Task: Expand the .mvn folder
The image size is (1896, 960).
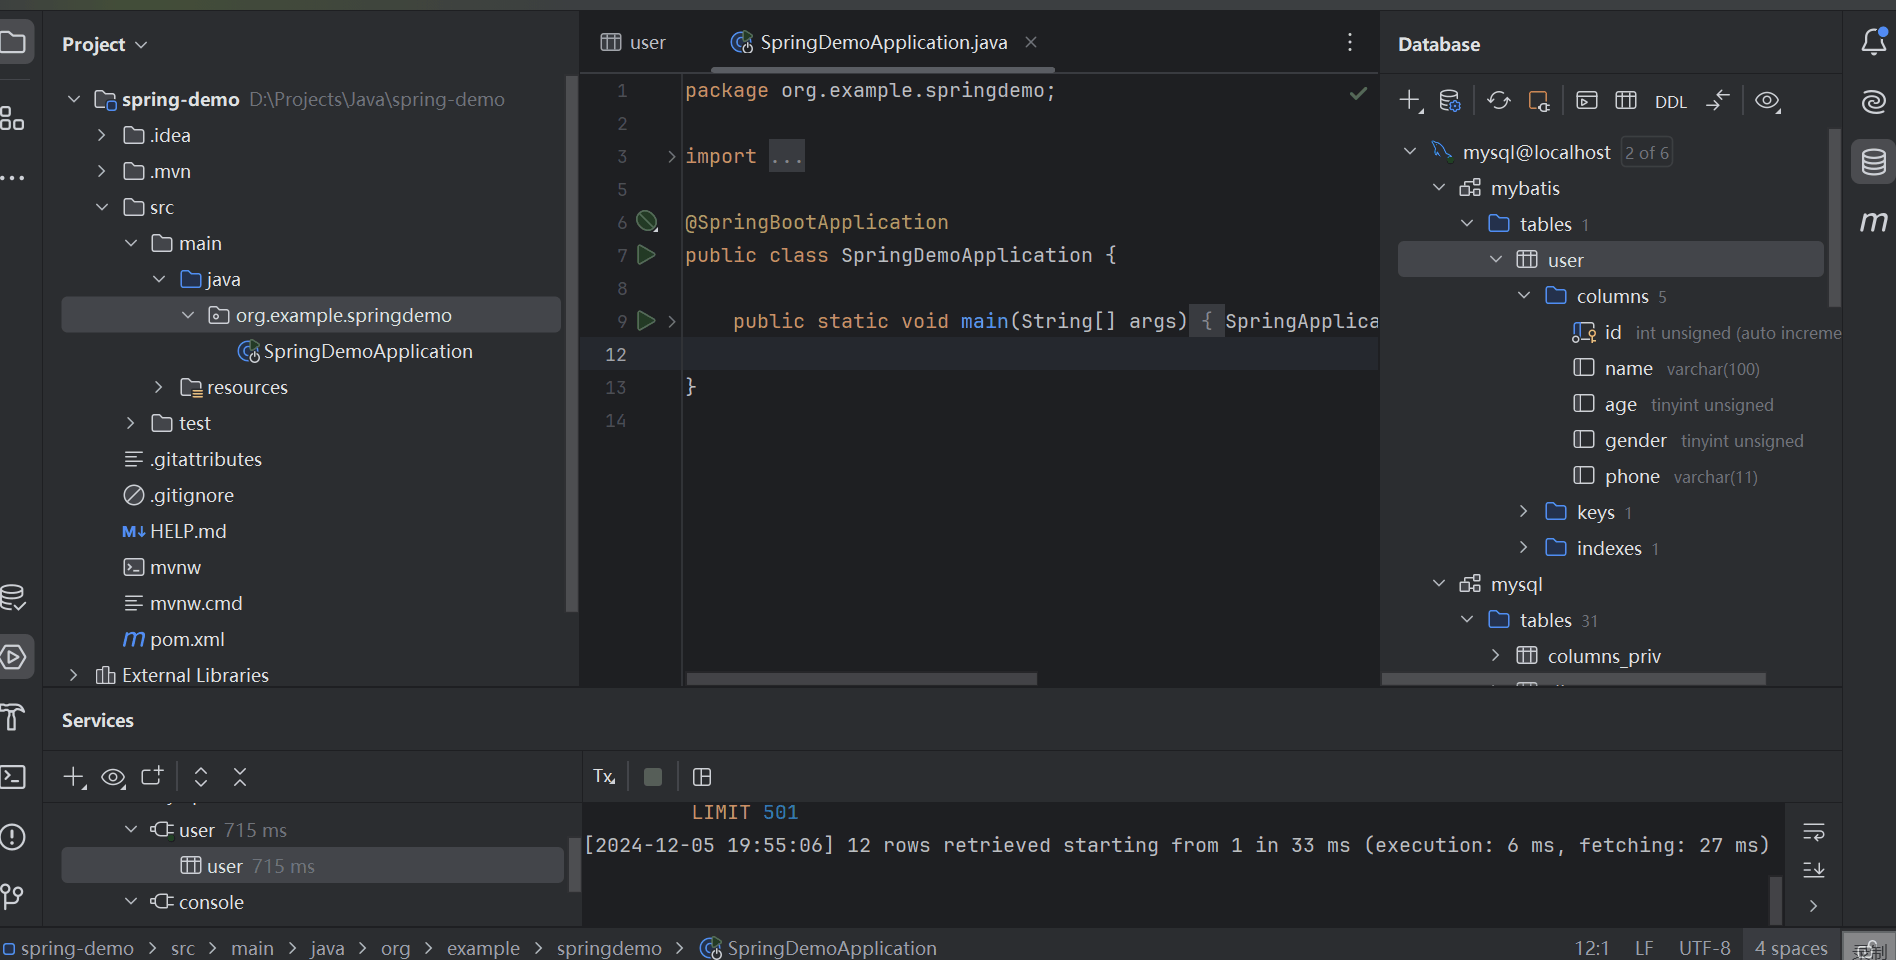Action: (x=102, y=171)
